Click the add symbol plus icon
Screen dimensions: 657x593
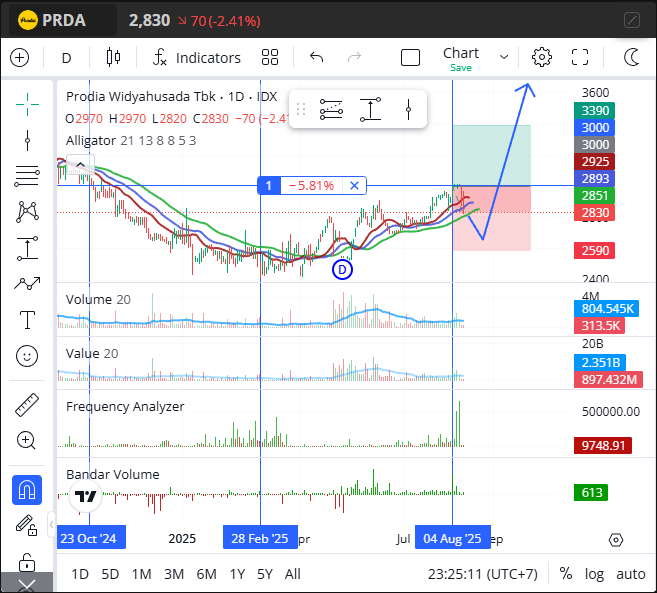(x=19, y=57)
